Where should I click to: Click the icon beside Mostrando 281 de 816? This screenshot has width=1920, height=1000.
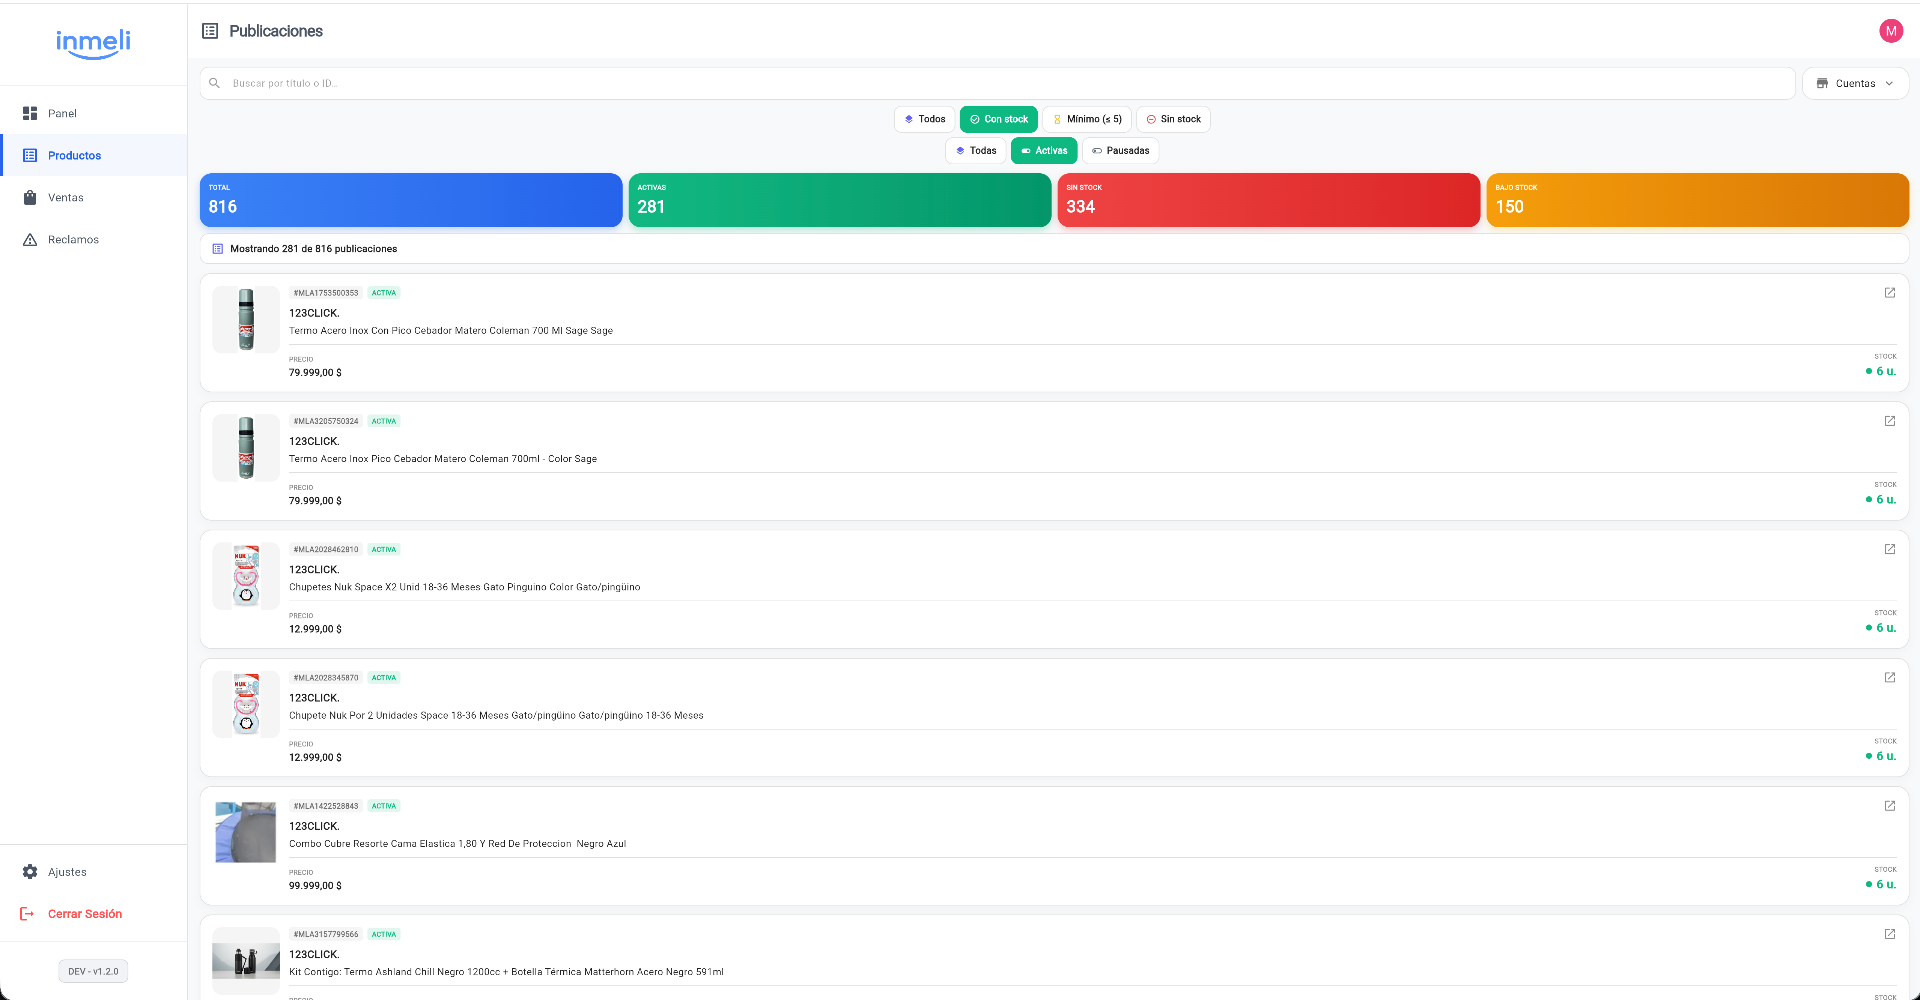[x=218, y=249]
